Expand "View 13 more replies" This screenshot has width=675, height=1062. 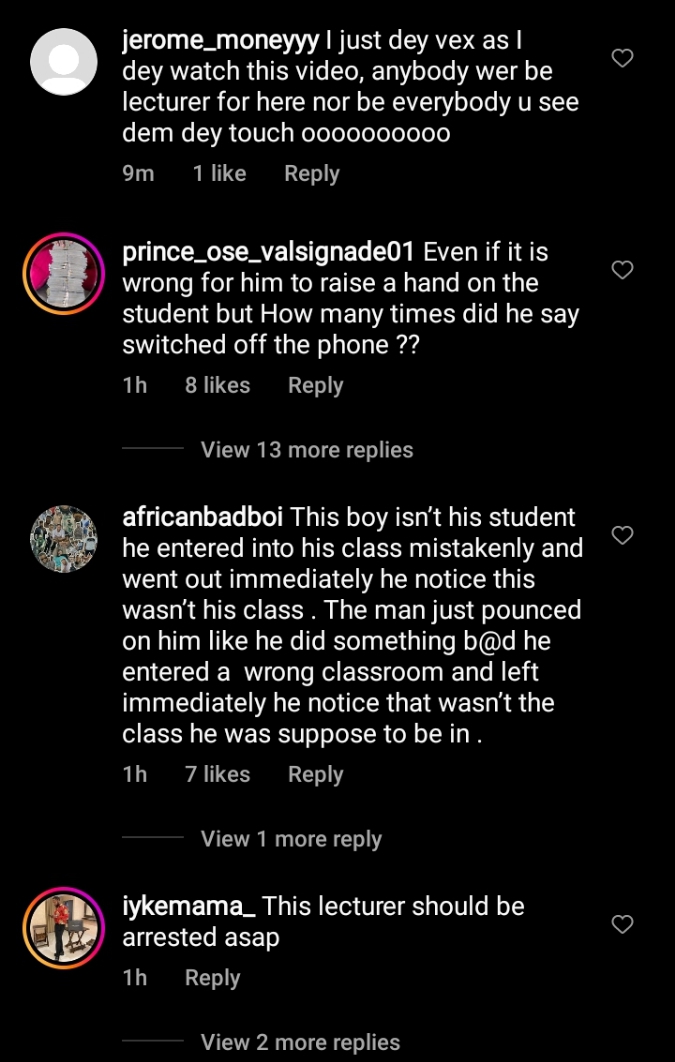point(306,450)
